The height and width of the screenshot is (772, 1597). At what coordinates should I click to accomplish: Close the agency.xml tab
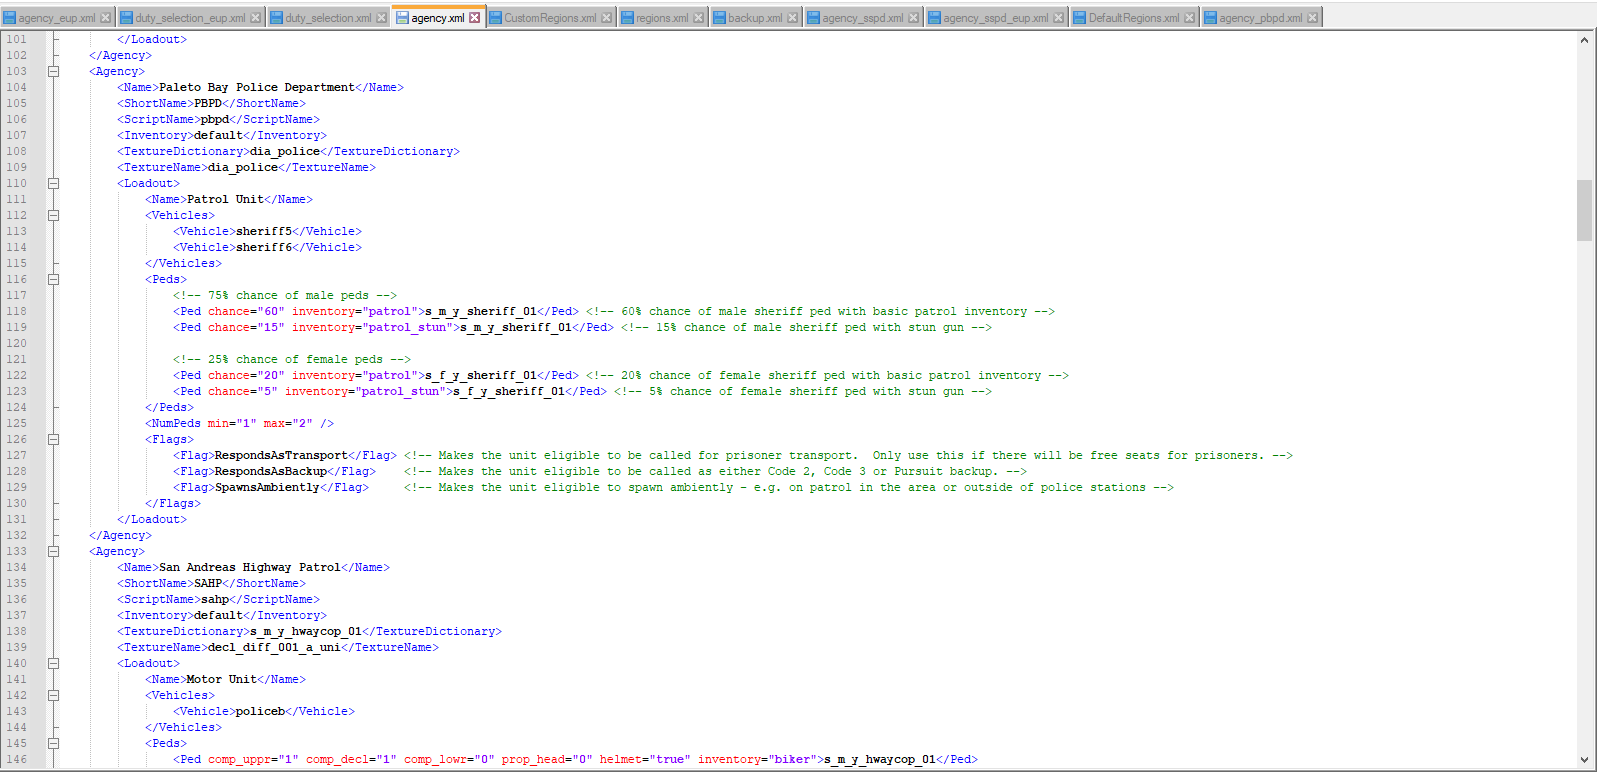(x=475, y=18)
